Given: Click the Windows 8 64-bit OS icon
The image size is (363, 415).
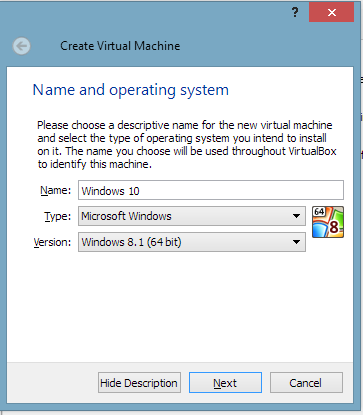Looking at the screenshot, I should click(328, 222).
